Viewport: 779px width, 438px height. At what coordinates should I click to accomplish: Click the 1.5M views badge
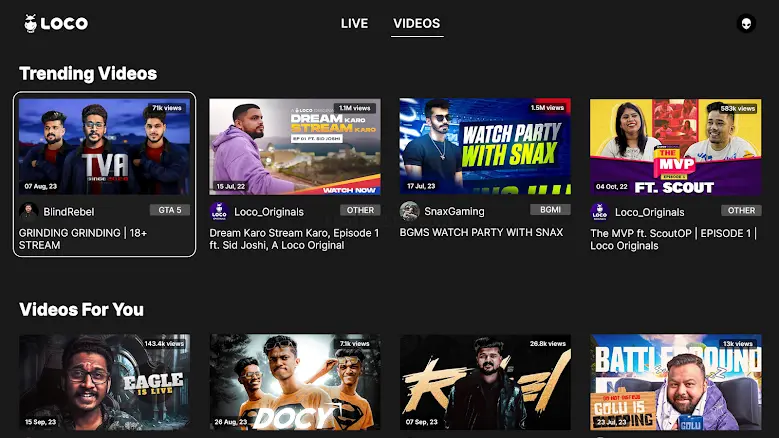point(547,107)
